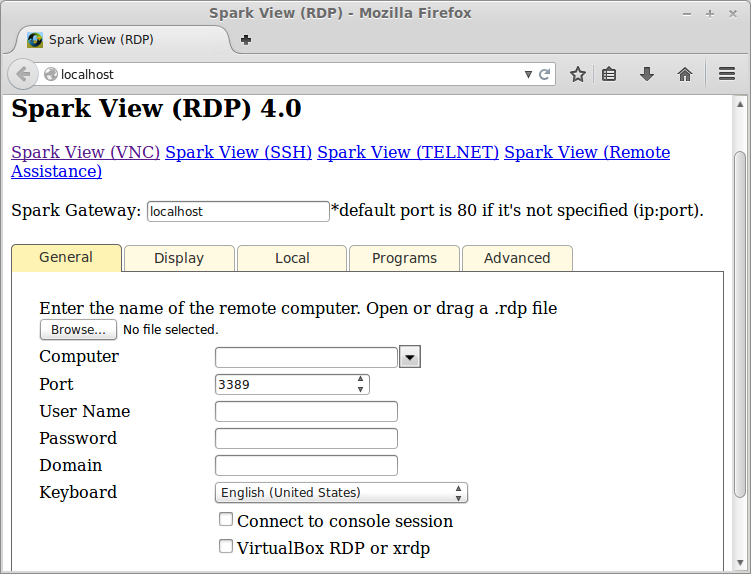The width and height of the screenshot is (751, 574).
Task: Open the Spark View (SSH) link
Action: click(239, 152)
